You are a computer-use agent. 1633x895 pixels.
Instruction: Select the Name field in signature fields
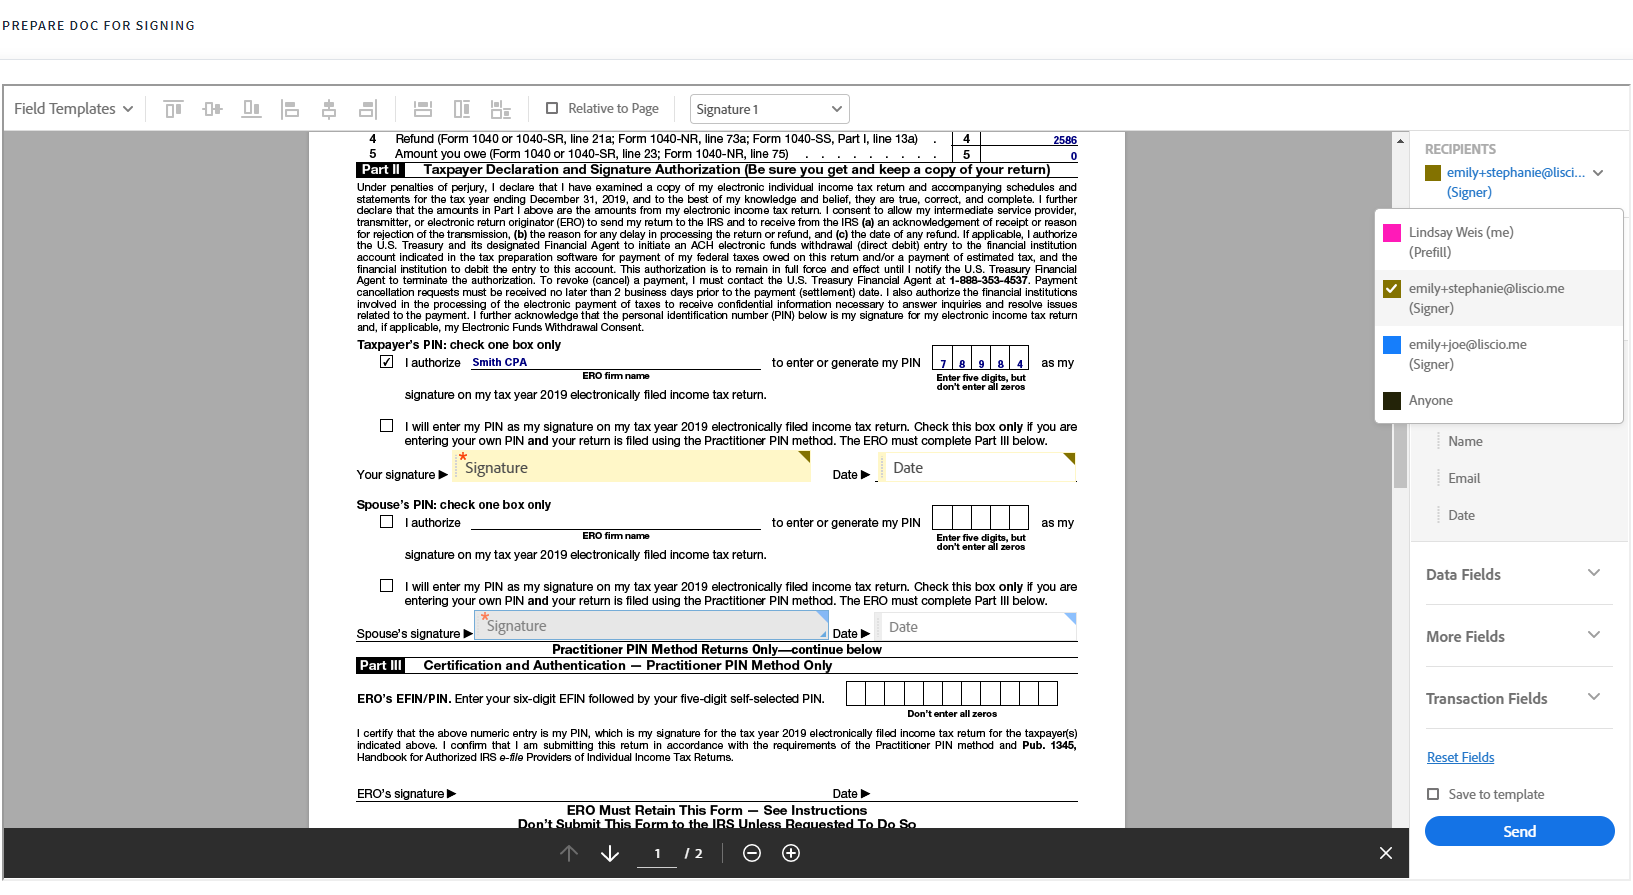[x=1466, y=441]
